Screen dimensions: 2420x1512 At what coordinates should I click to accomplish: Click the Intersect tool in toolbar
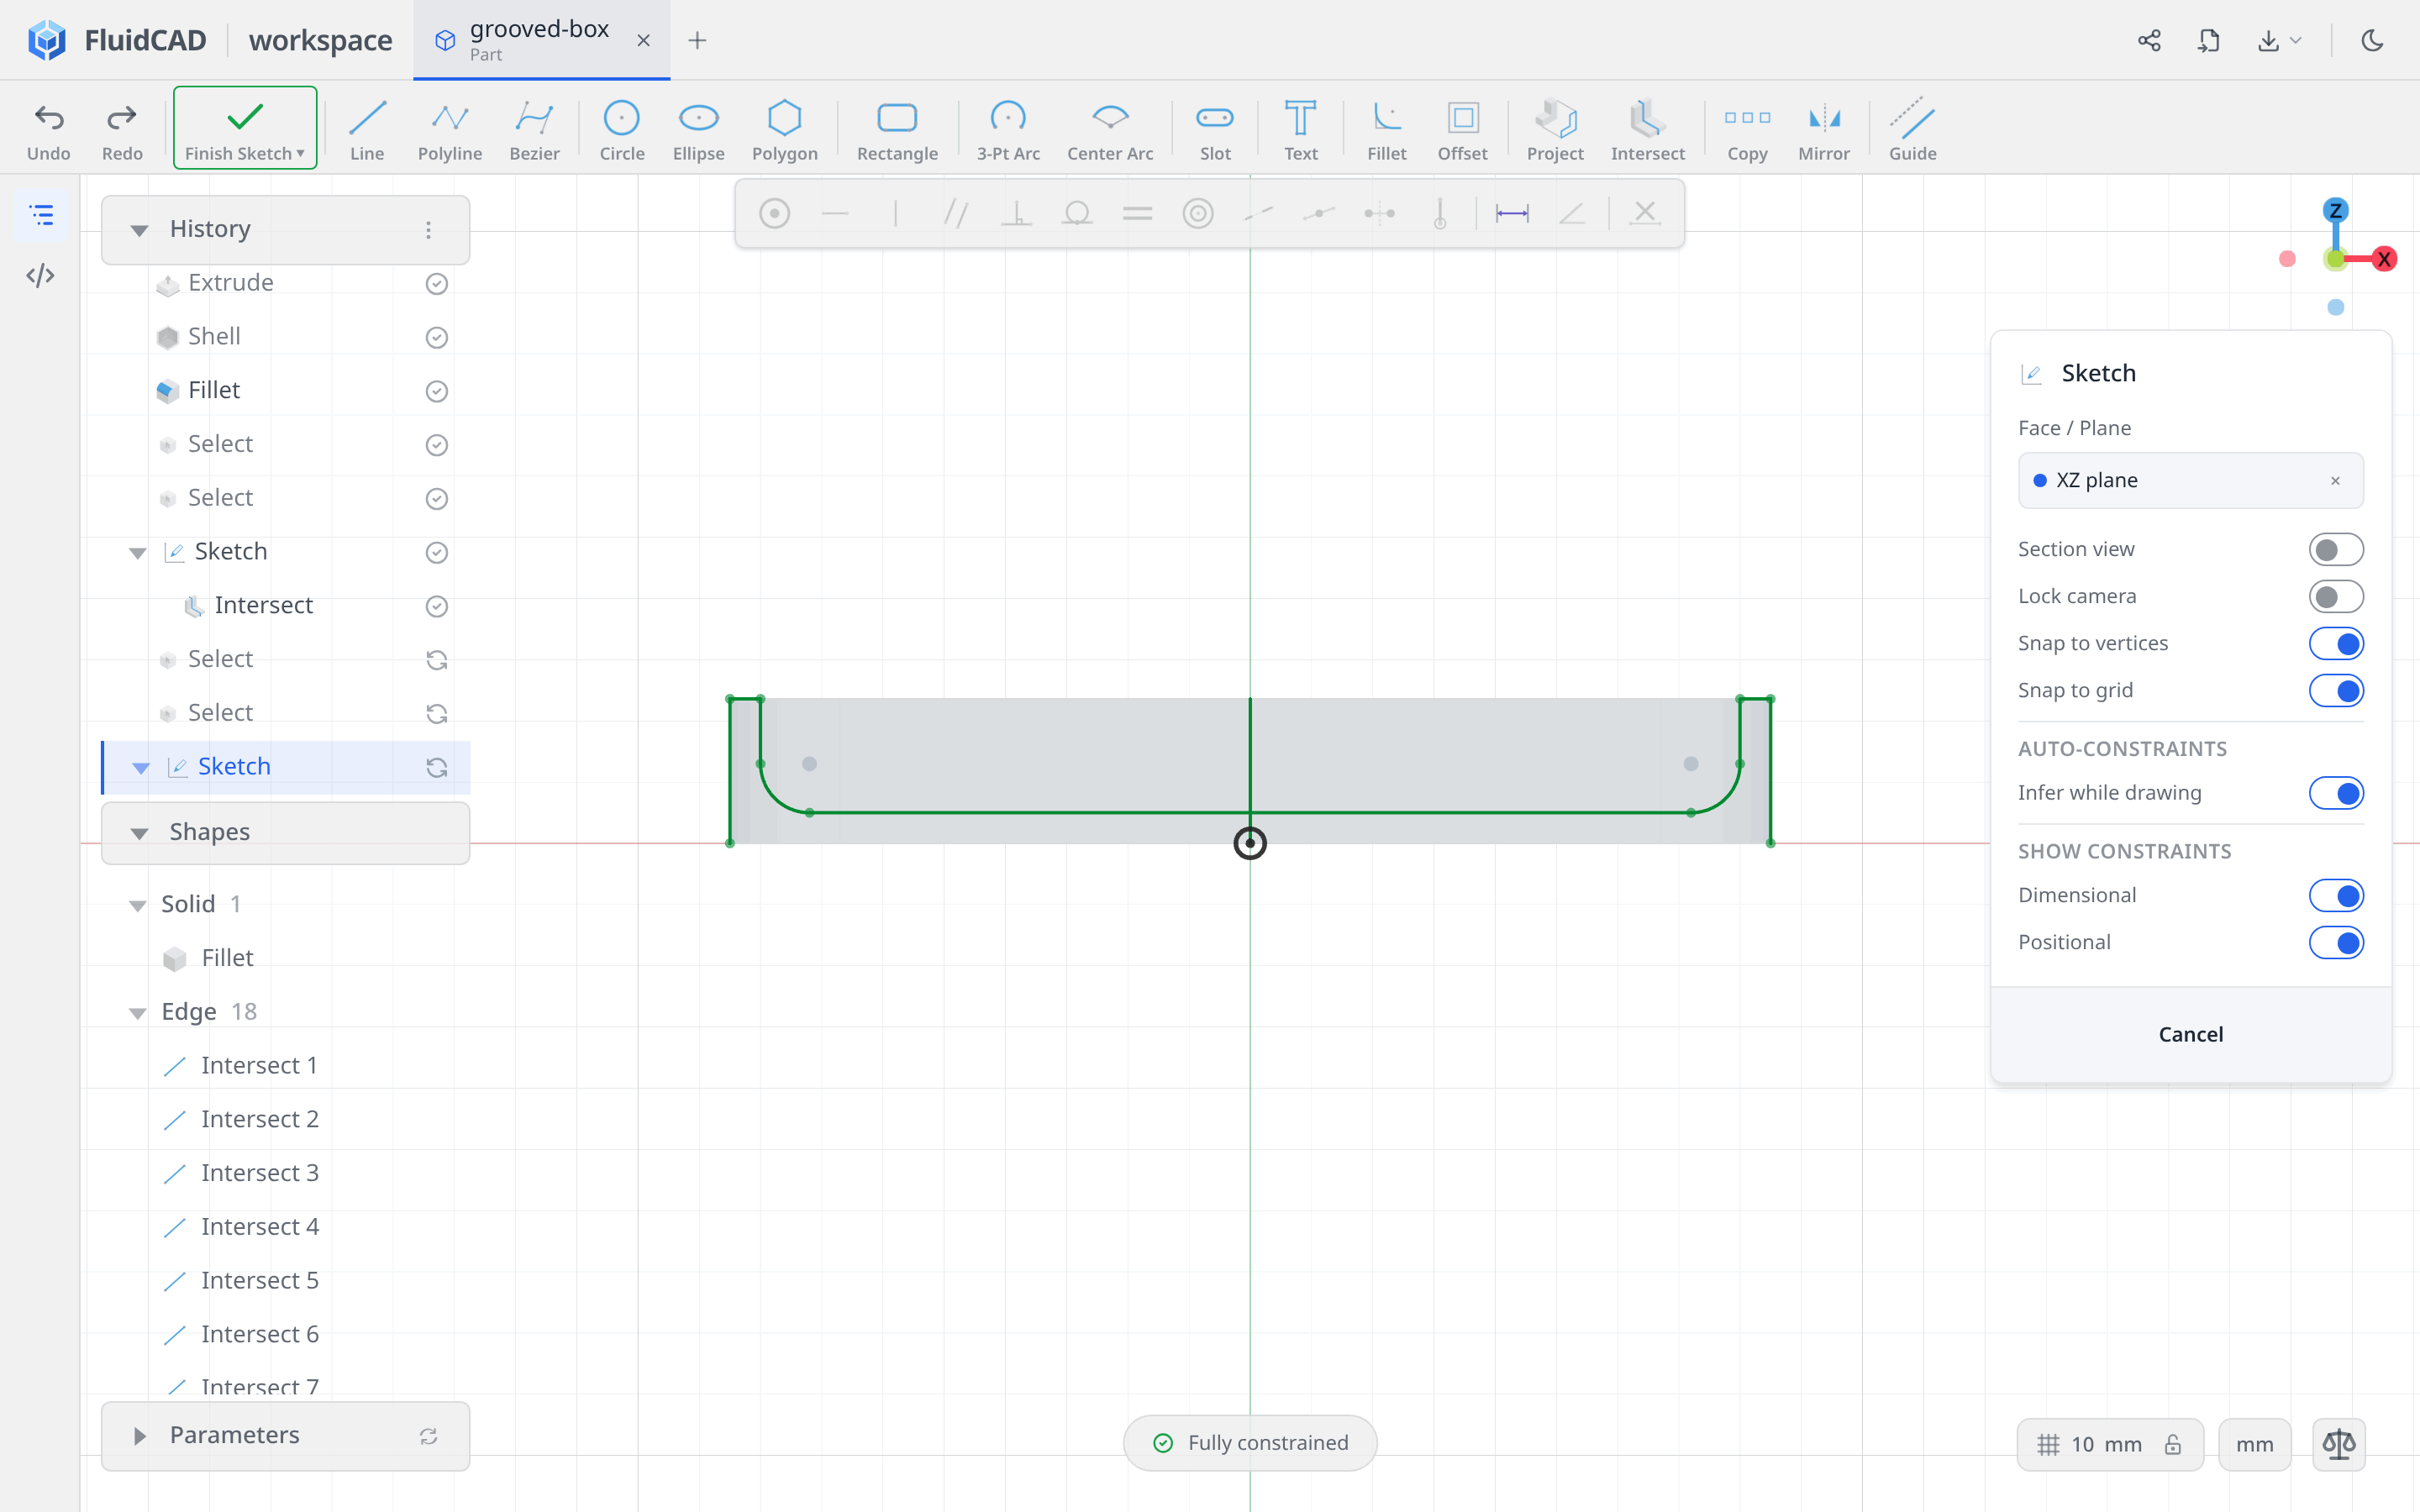point(1647,130)
